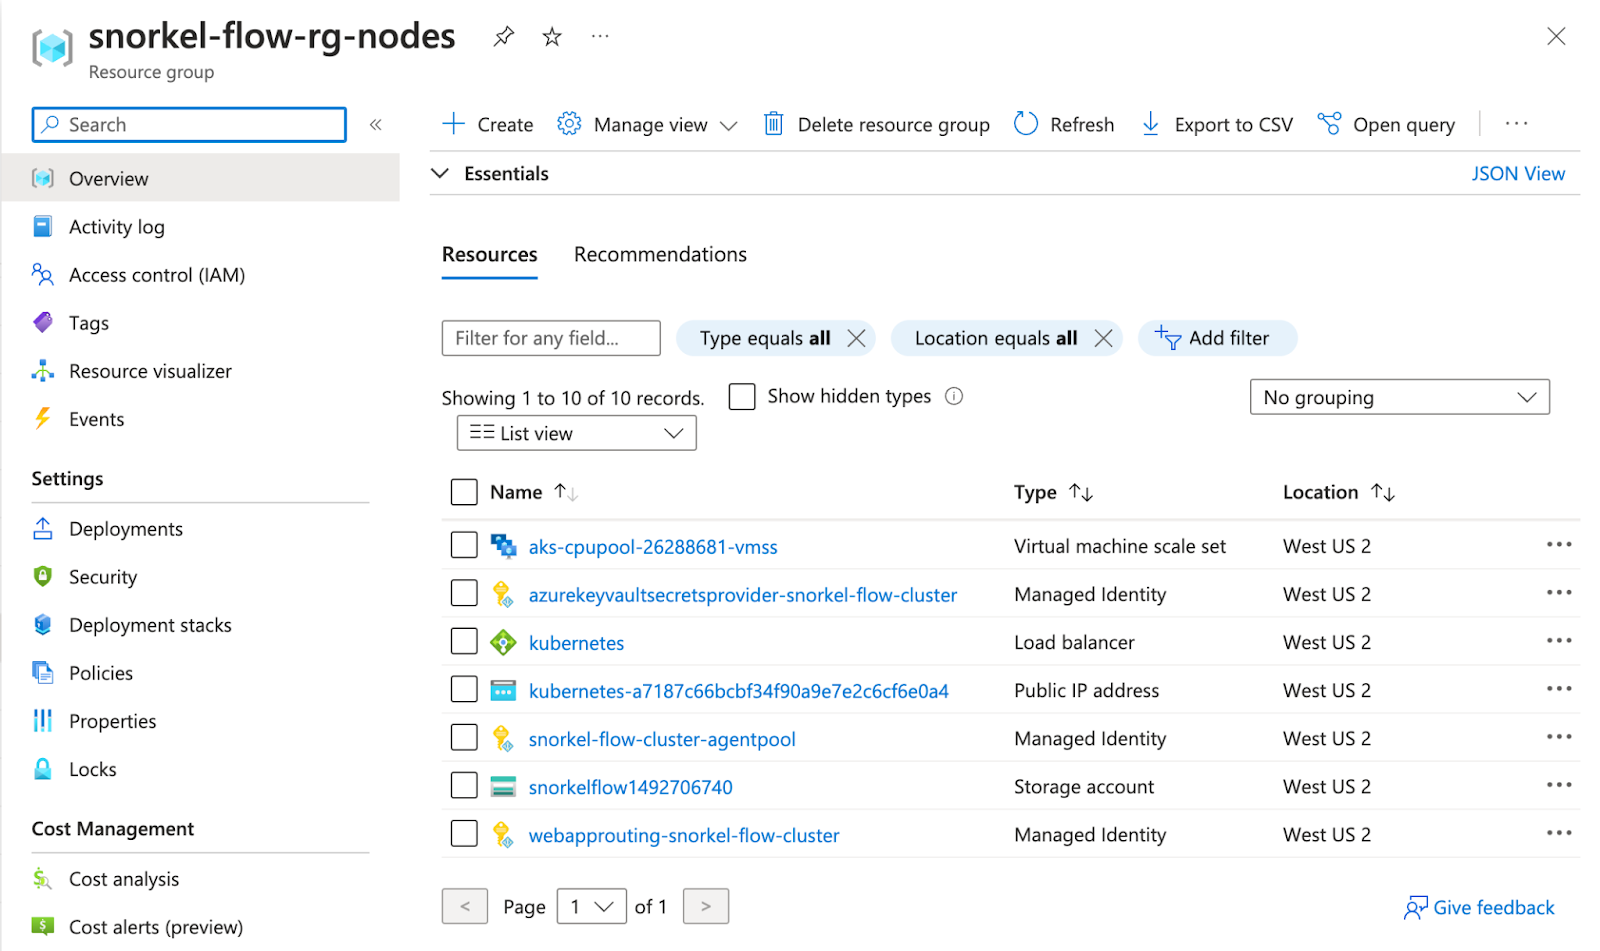This screenshot has width=1600, height=951.
Task: Open Events page
Action: [x=97, y=419]
